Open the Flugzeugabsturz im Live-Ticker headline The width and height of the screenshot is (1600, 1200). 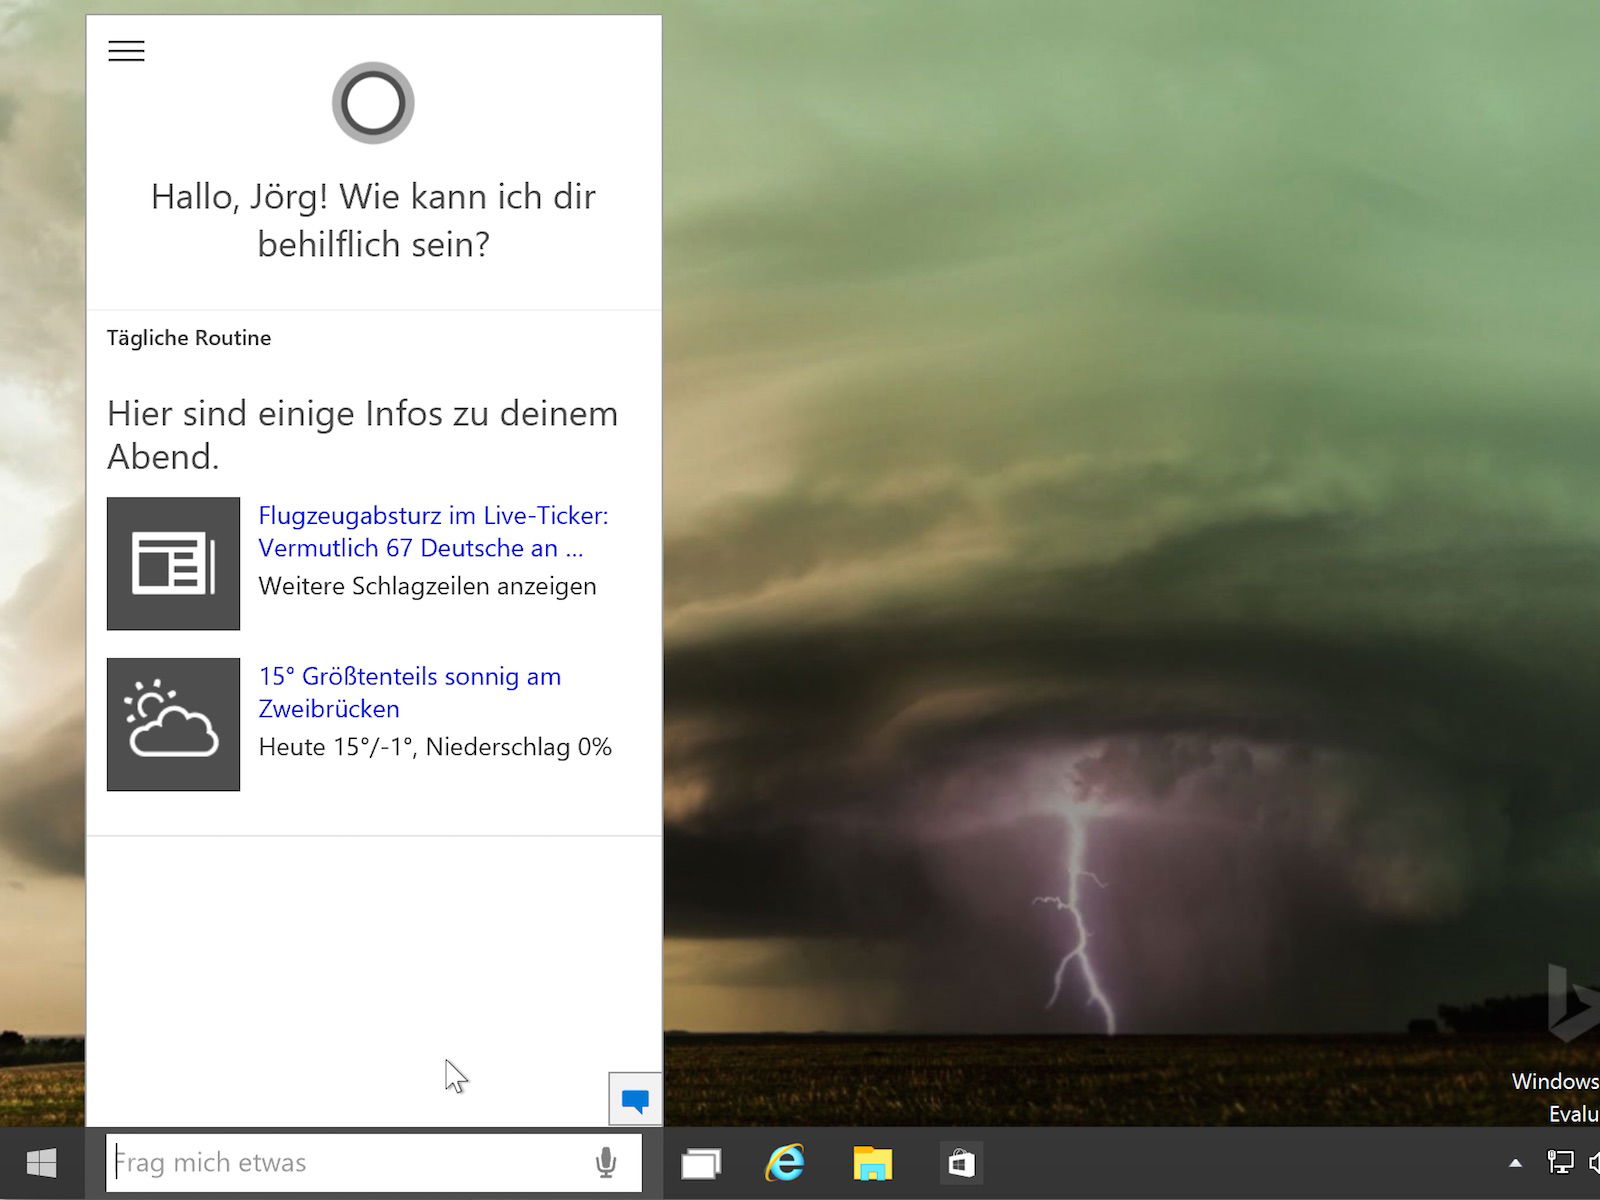click(433, 532)
